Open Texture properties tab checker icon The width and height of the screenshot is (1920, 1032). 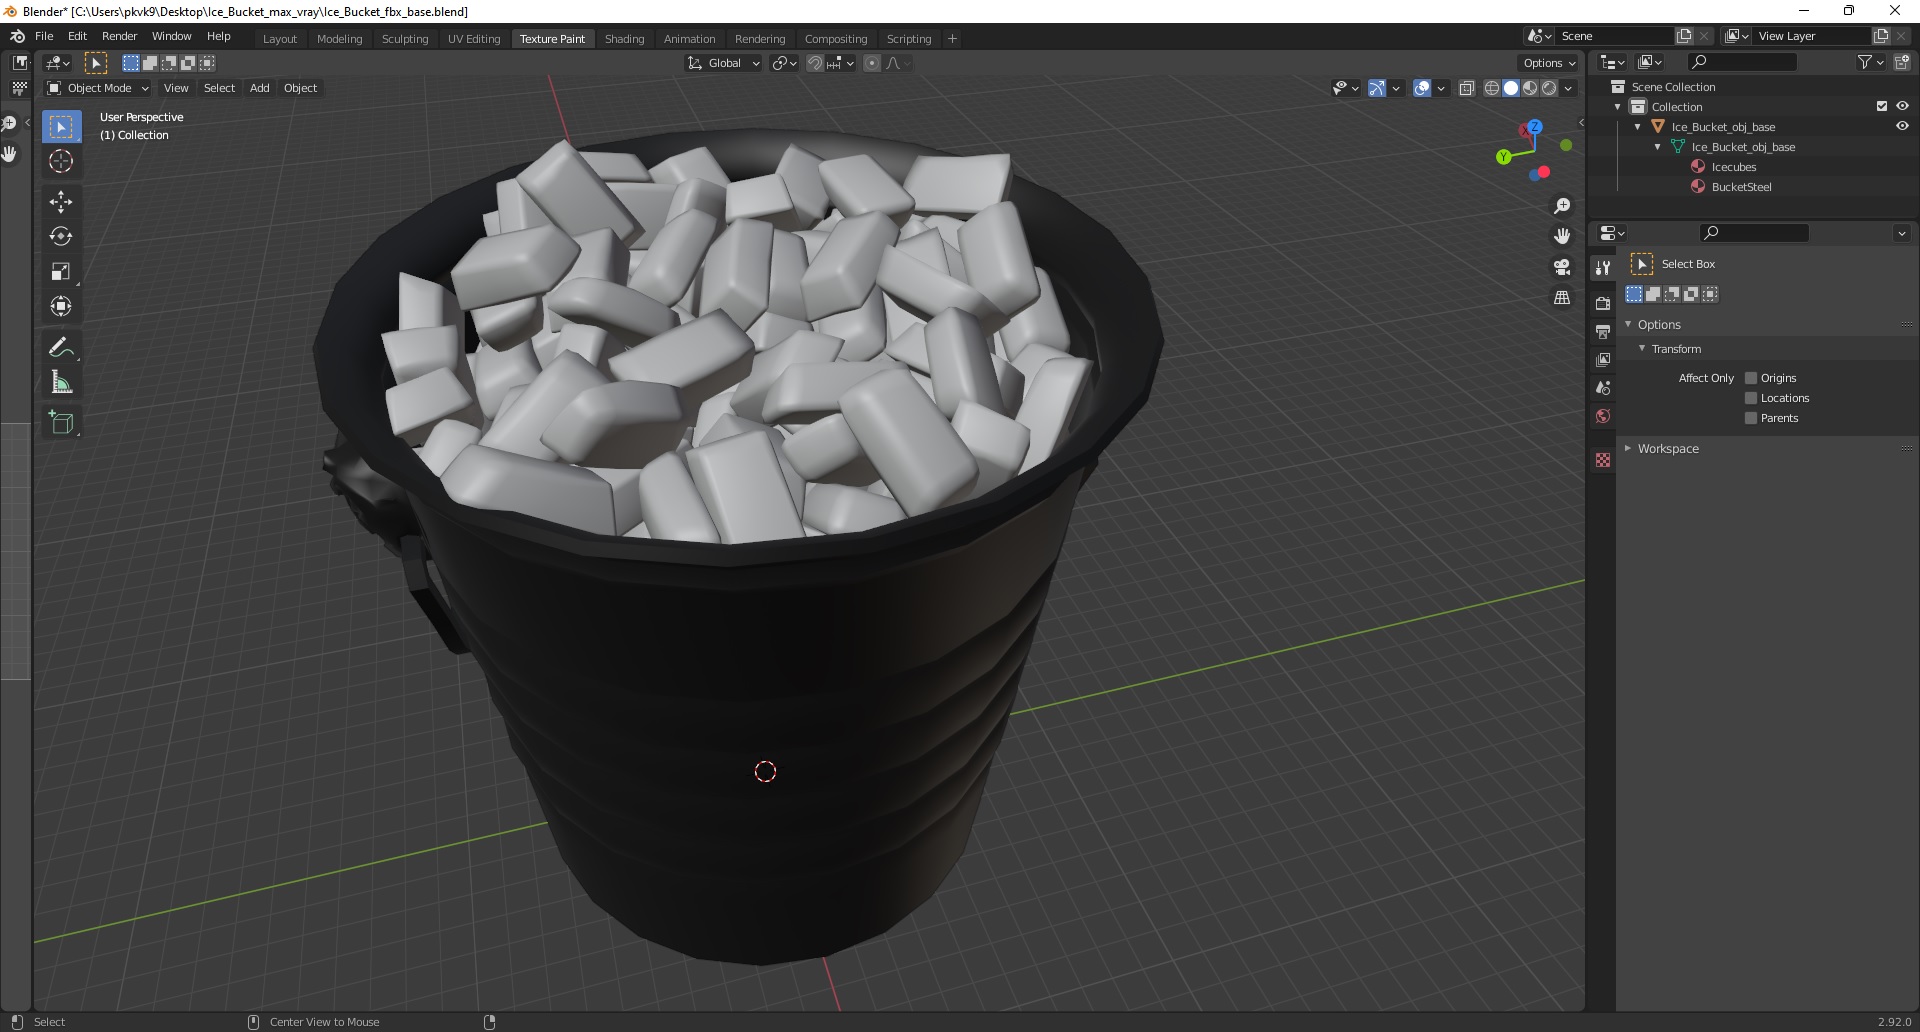tap(1603, 460)
